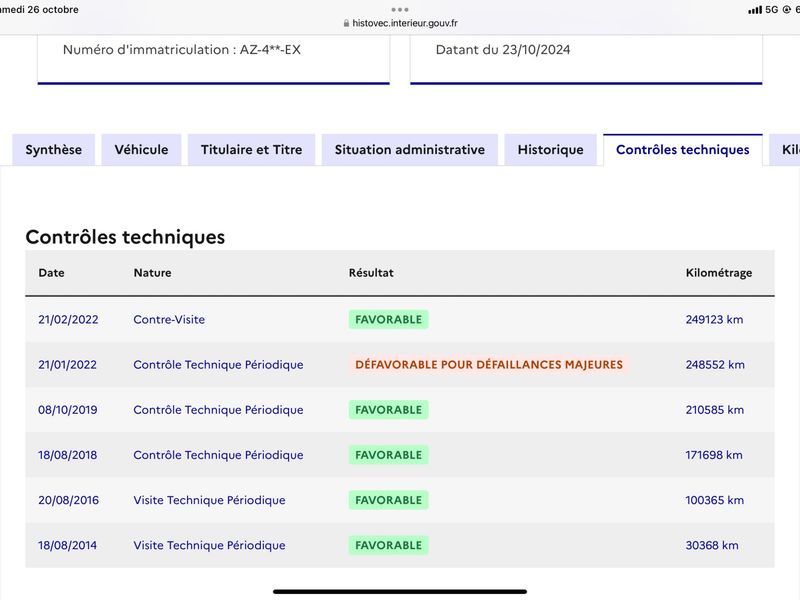Screen dimensions: 800x600
Task: Click the Contre-Visite entry
Action: 169,319
